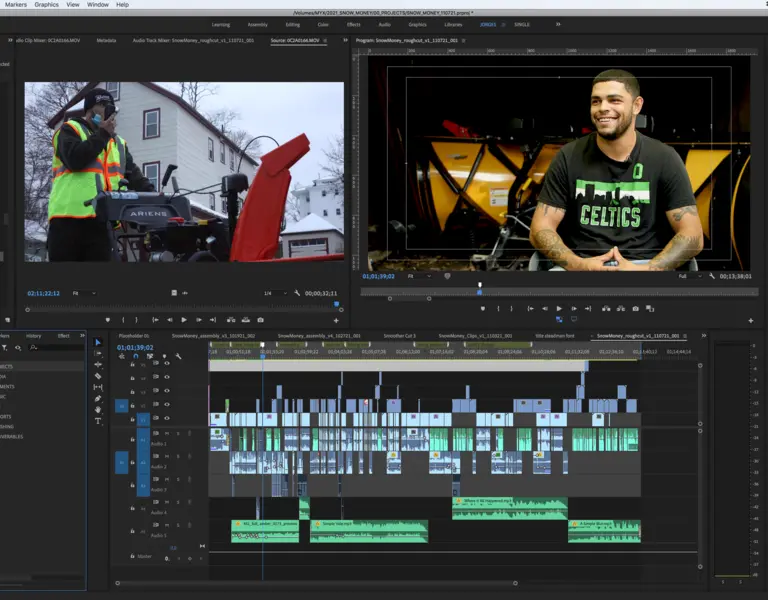Add marker in Source monitor
This screenshot has width=768, height=600.
(x=108, y=320)
